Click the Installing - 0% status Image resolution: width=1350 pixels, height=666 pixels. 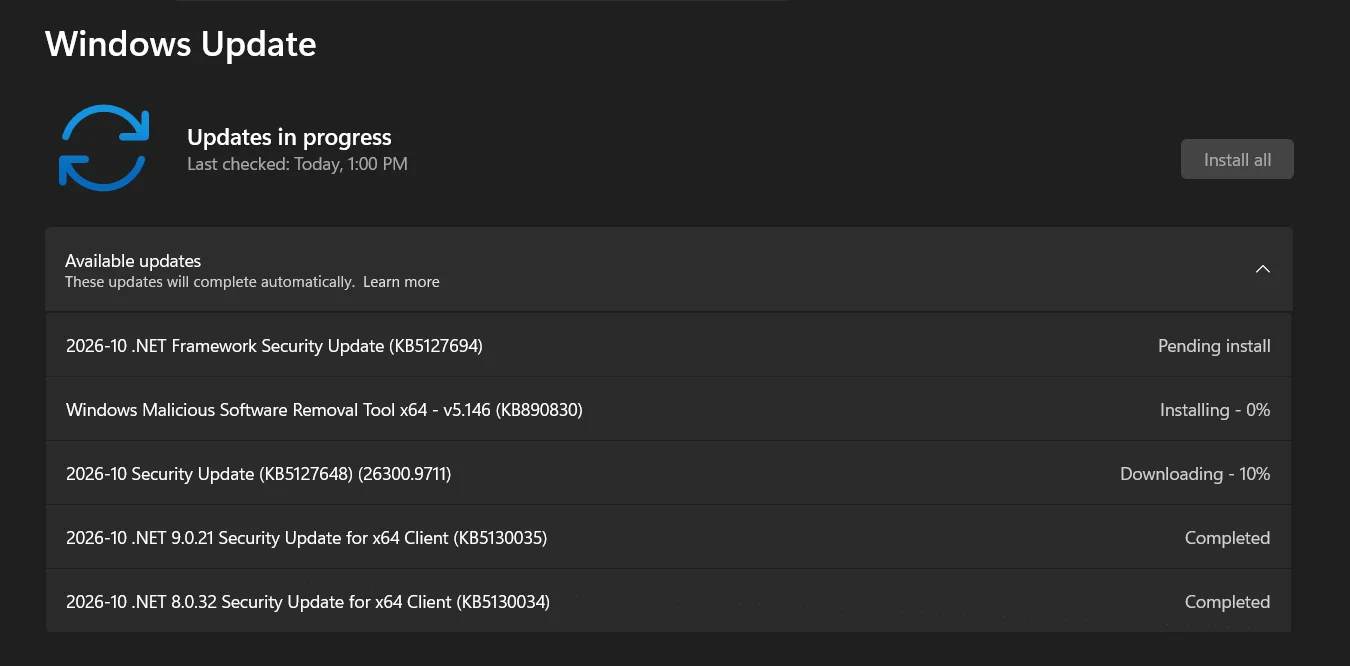pos(1215,410)
